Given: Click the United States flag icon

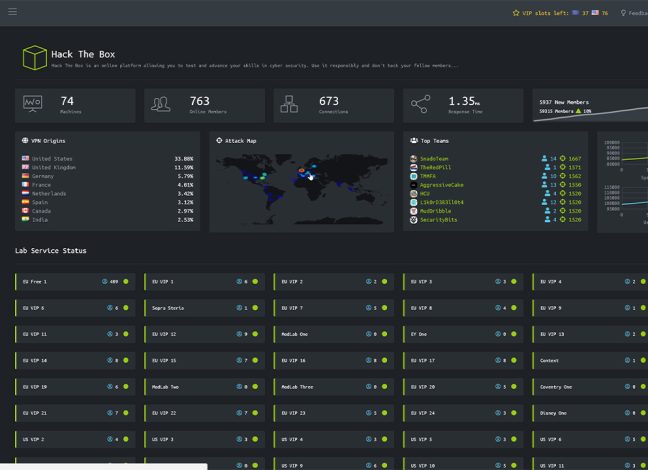Looking at the screenshot, I should [26, 158].
